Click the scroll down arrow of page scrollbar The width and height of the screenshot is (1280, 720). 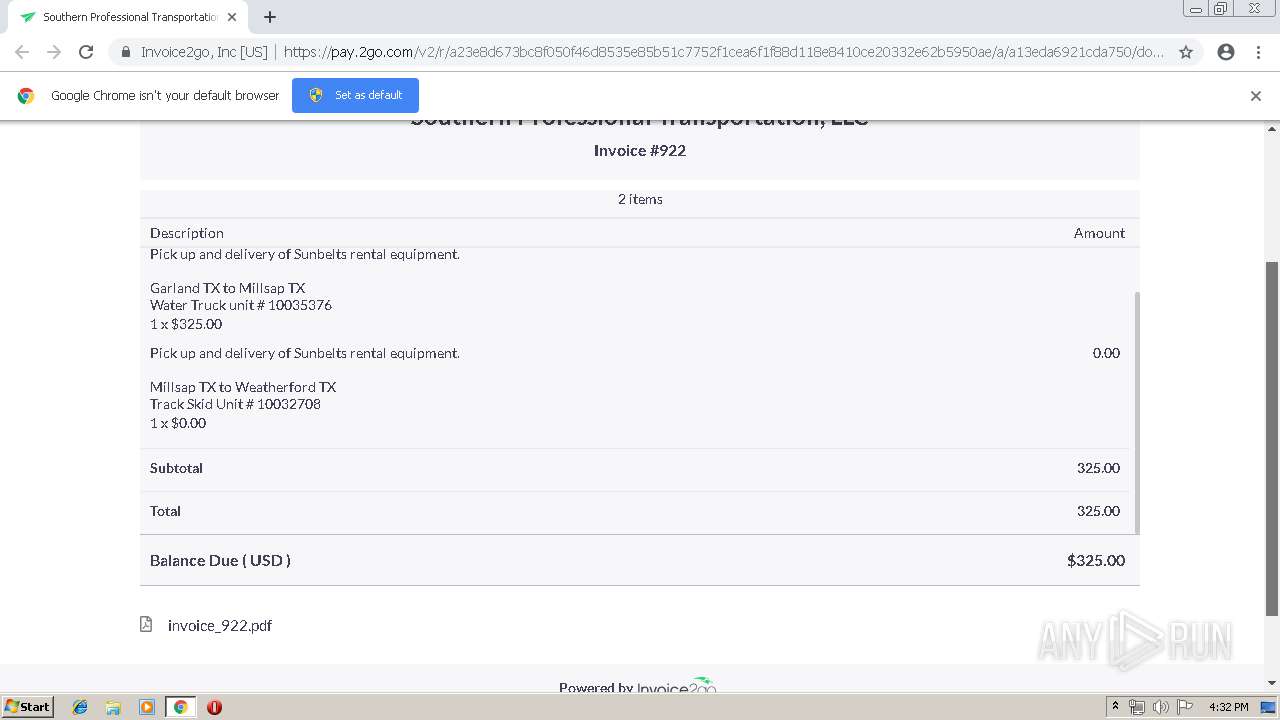click(1272, 684)
